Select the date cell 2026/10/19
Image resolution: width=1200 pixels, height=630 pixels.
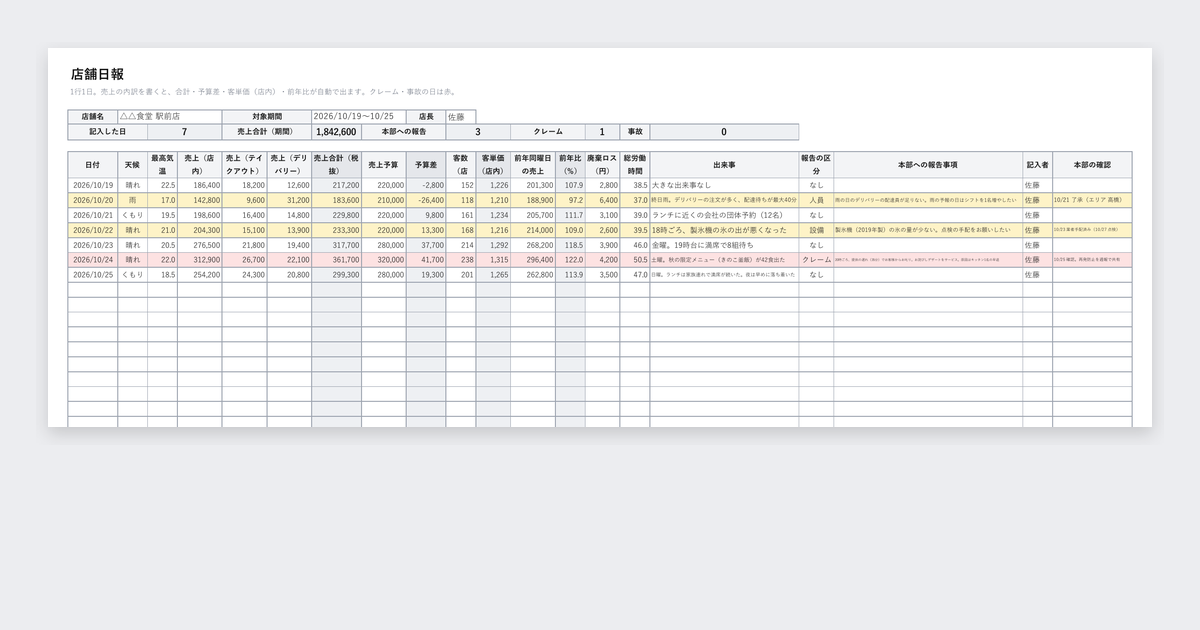[x=92, y=185]
